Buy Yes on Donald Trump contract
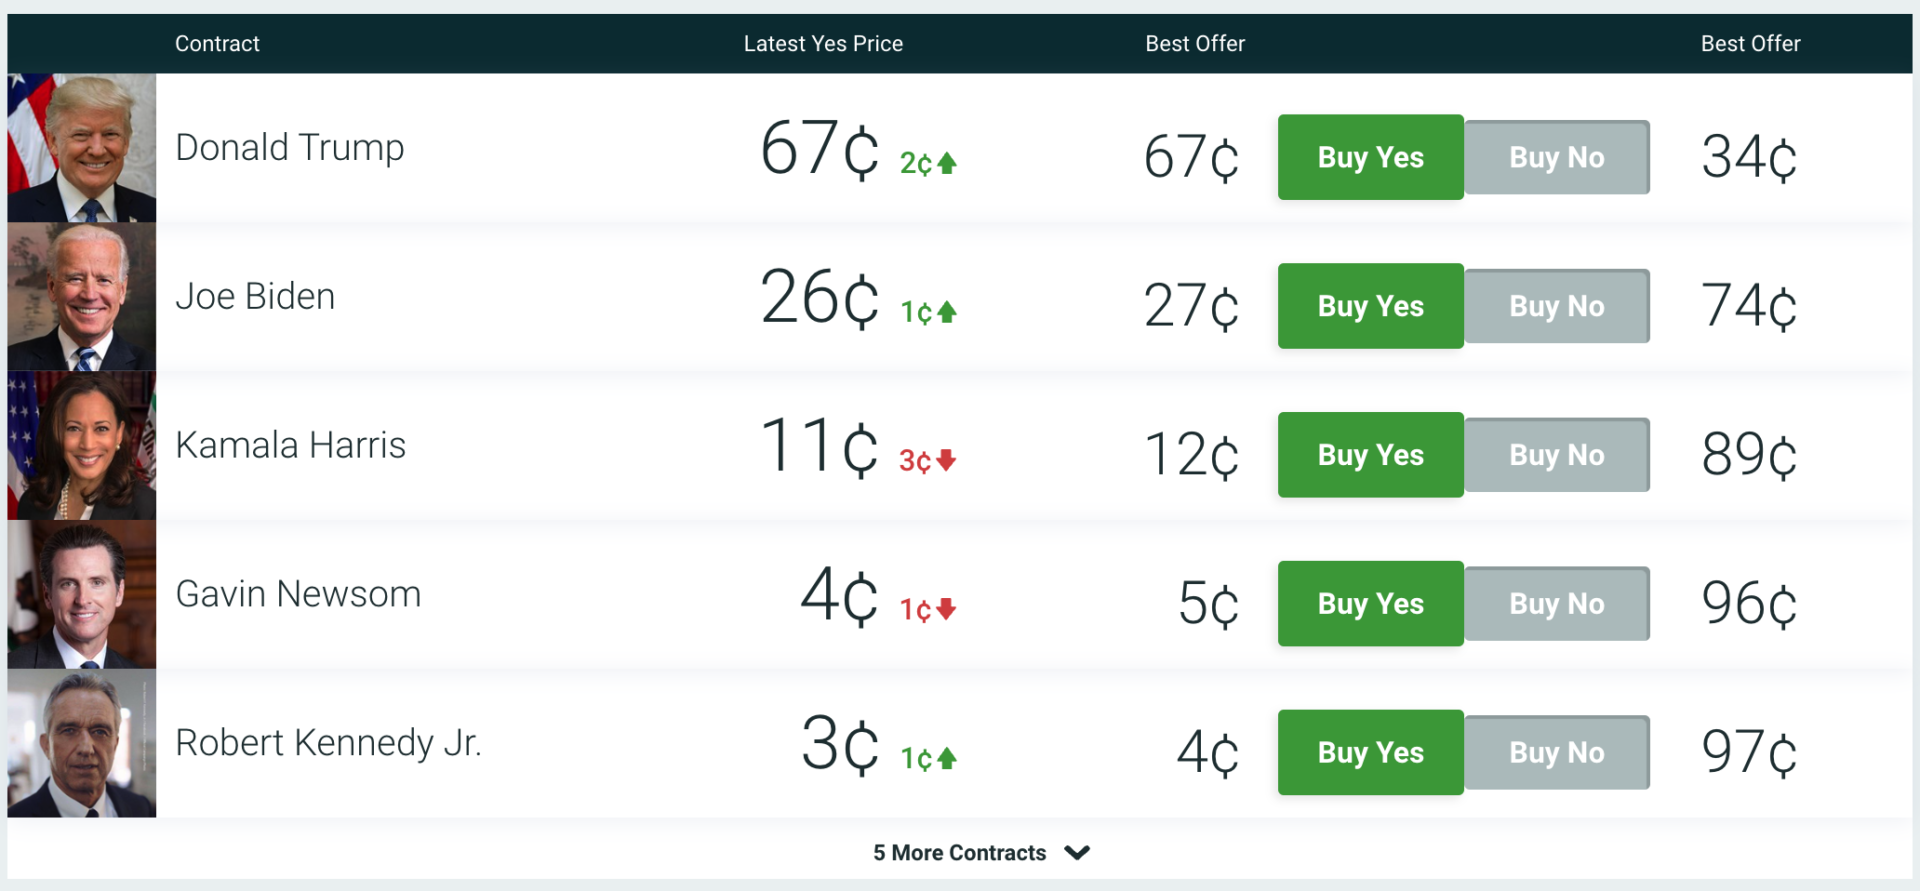This screenshot has height=891, width=1920. [x=1371, y=157]
